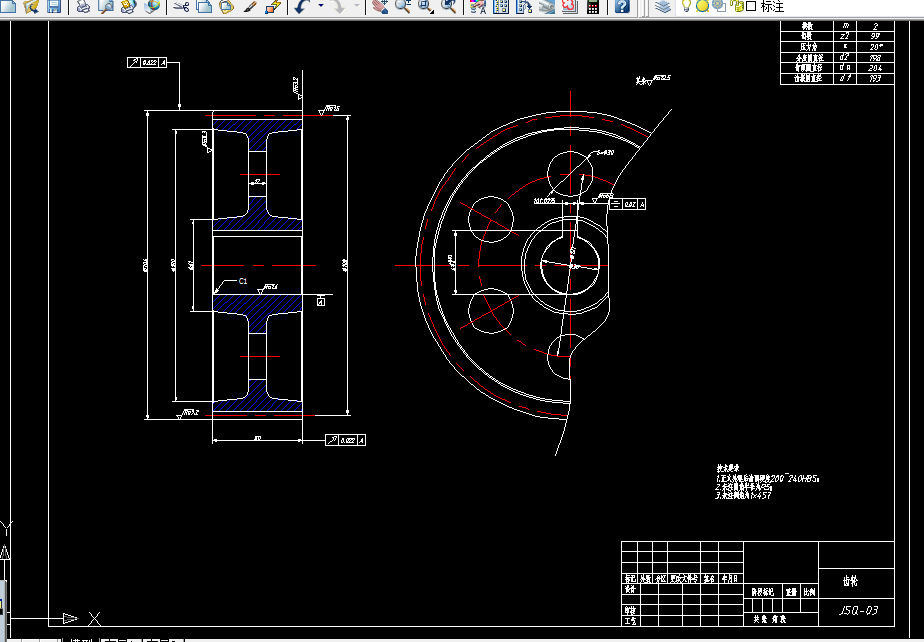Expand the Undo history dropdown arrow
The image size is (924, 642).
(321, 6)
